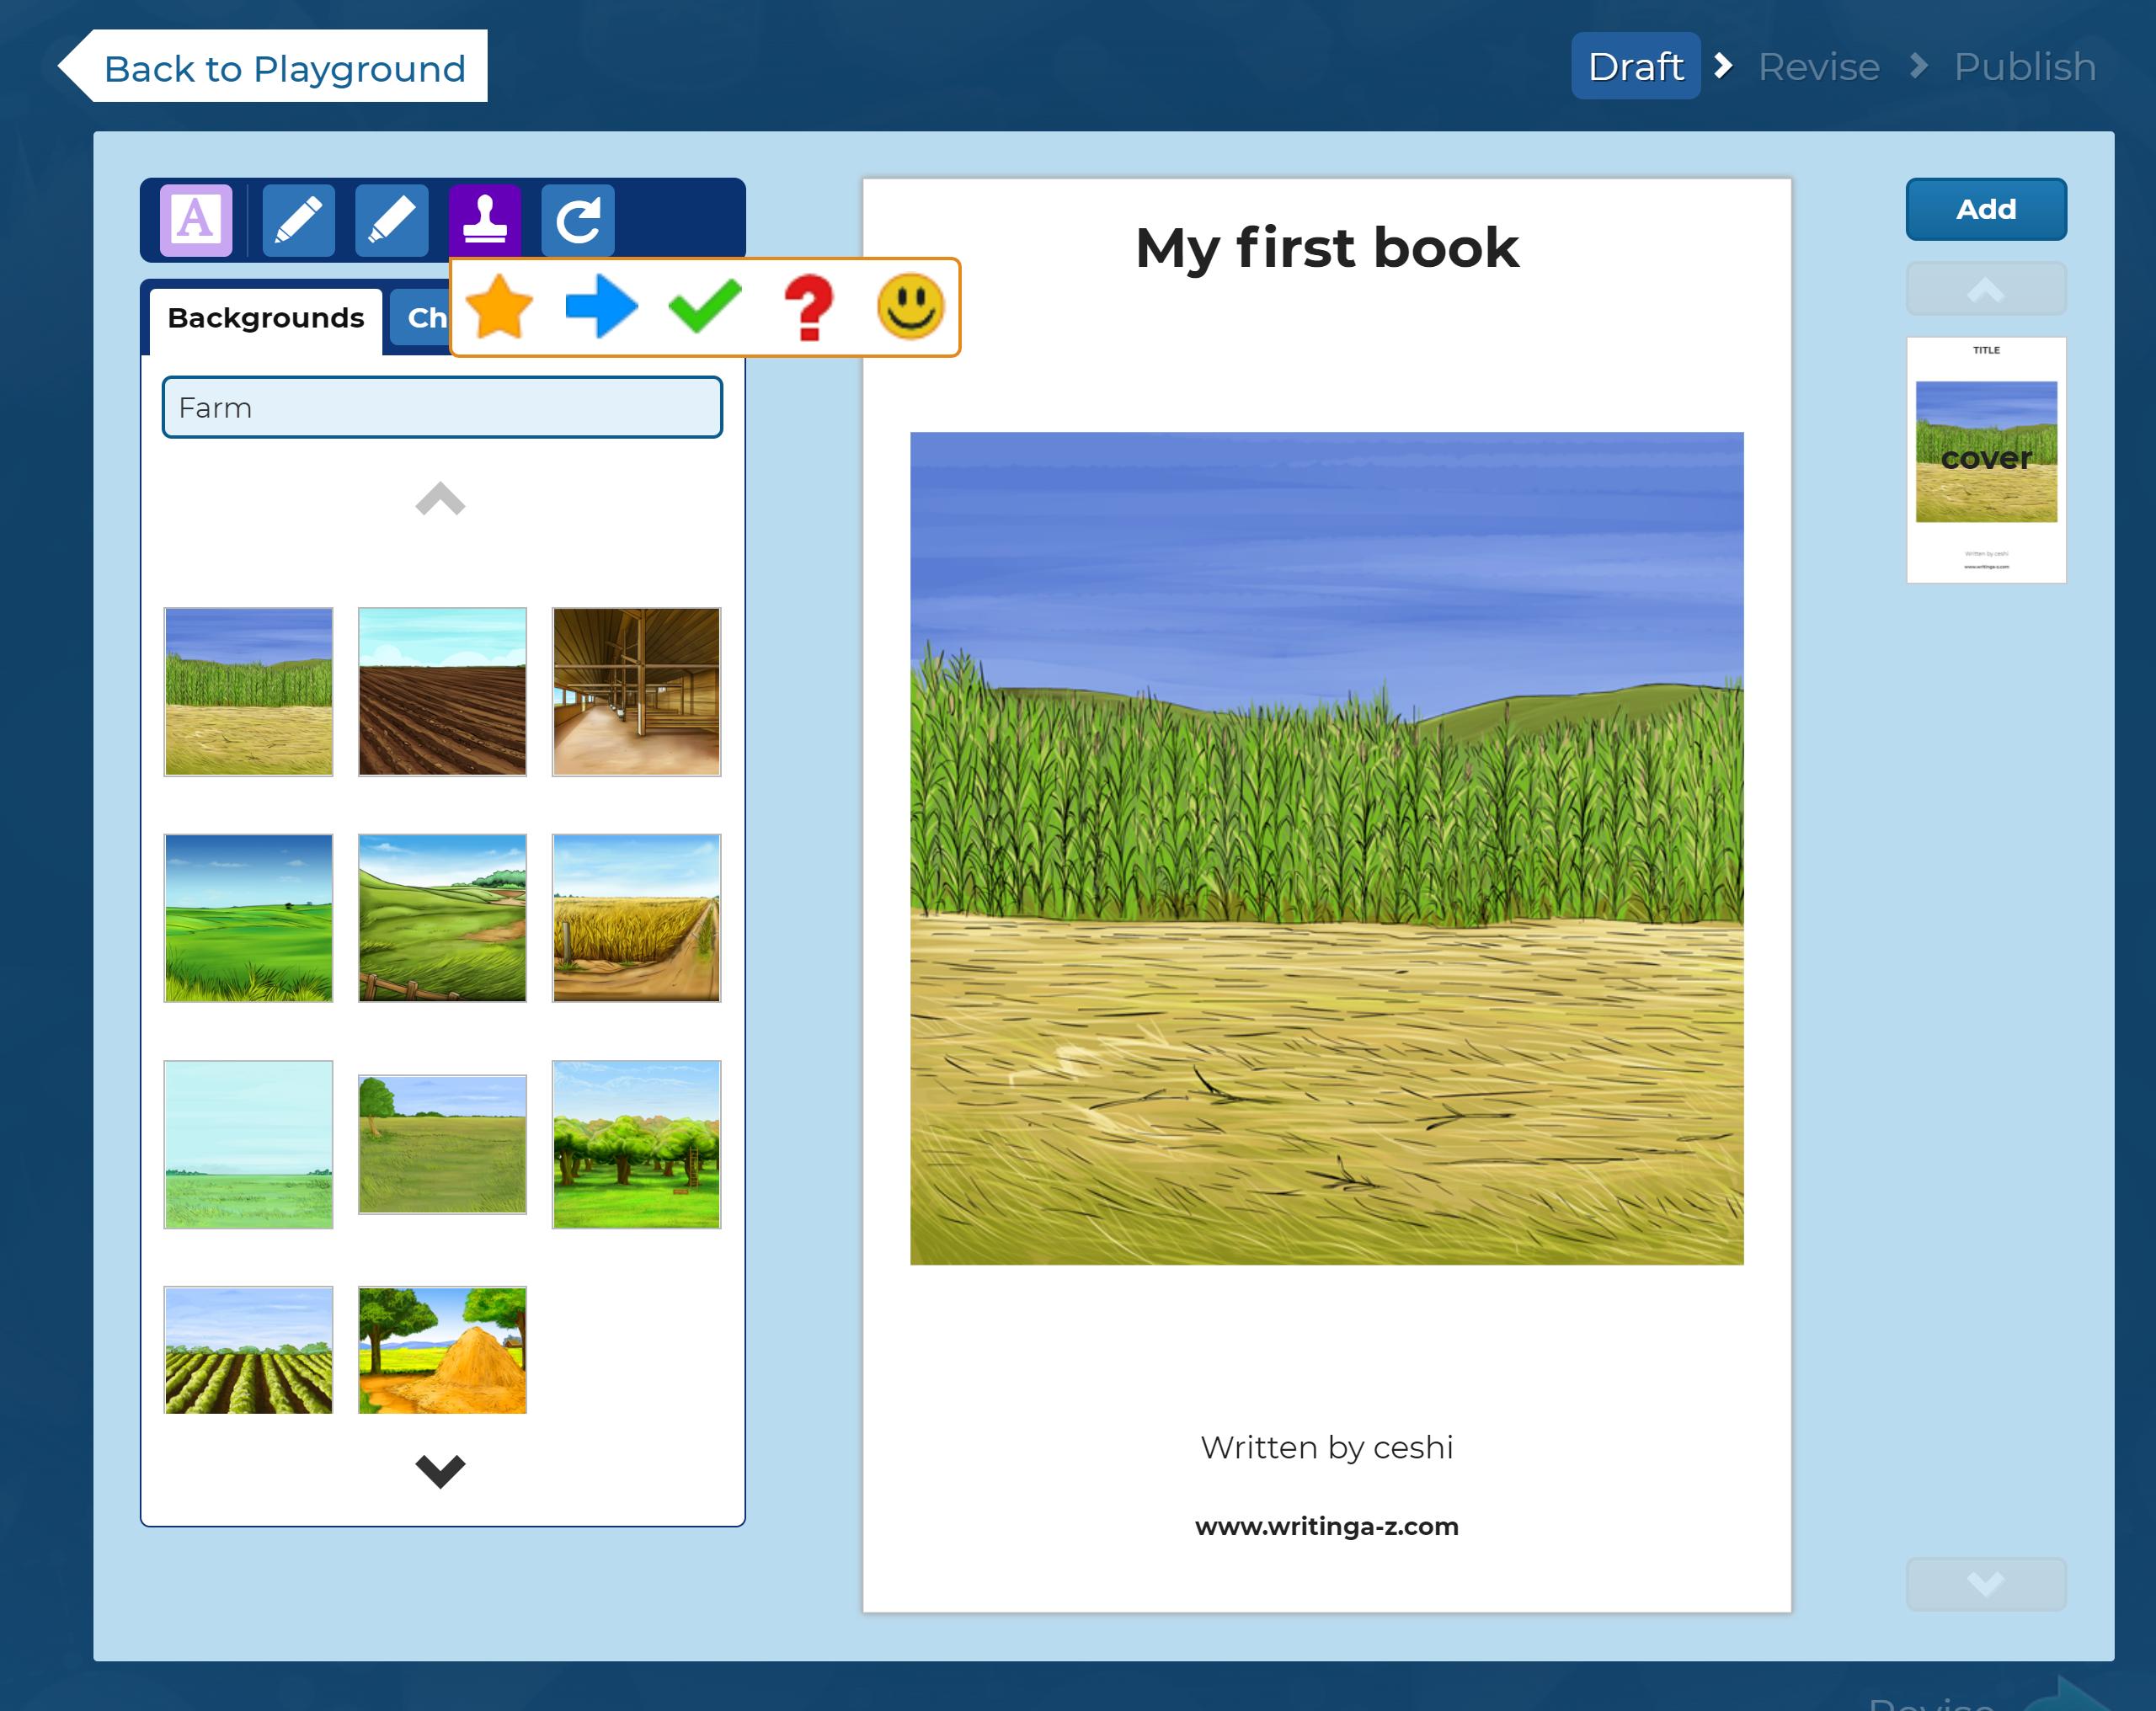
Task: Click the Redo arrow icon
Action: pyautogui.click(x=578, y=219)
